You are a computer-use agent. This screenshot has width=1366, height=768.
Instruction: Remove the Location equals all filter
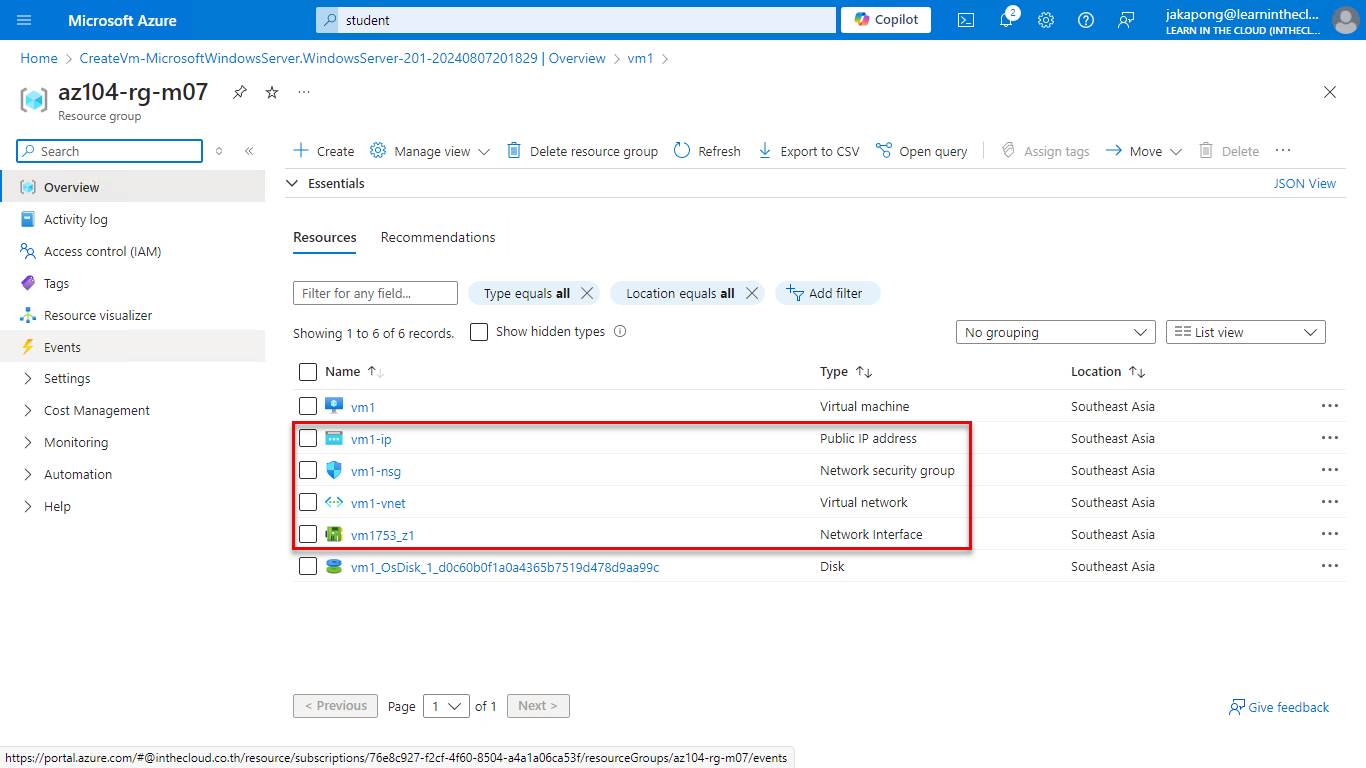[x=752, y=293]
